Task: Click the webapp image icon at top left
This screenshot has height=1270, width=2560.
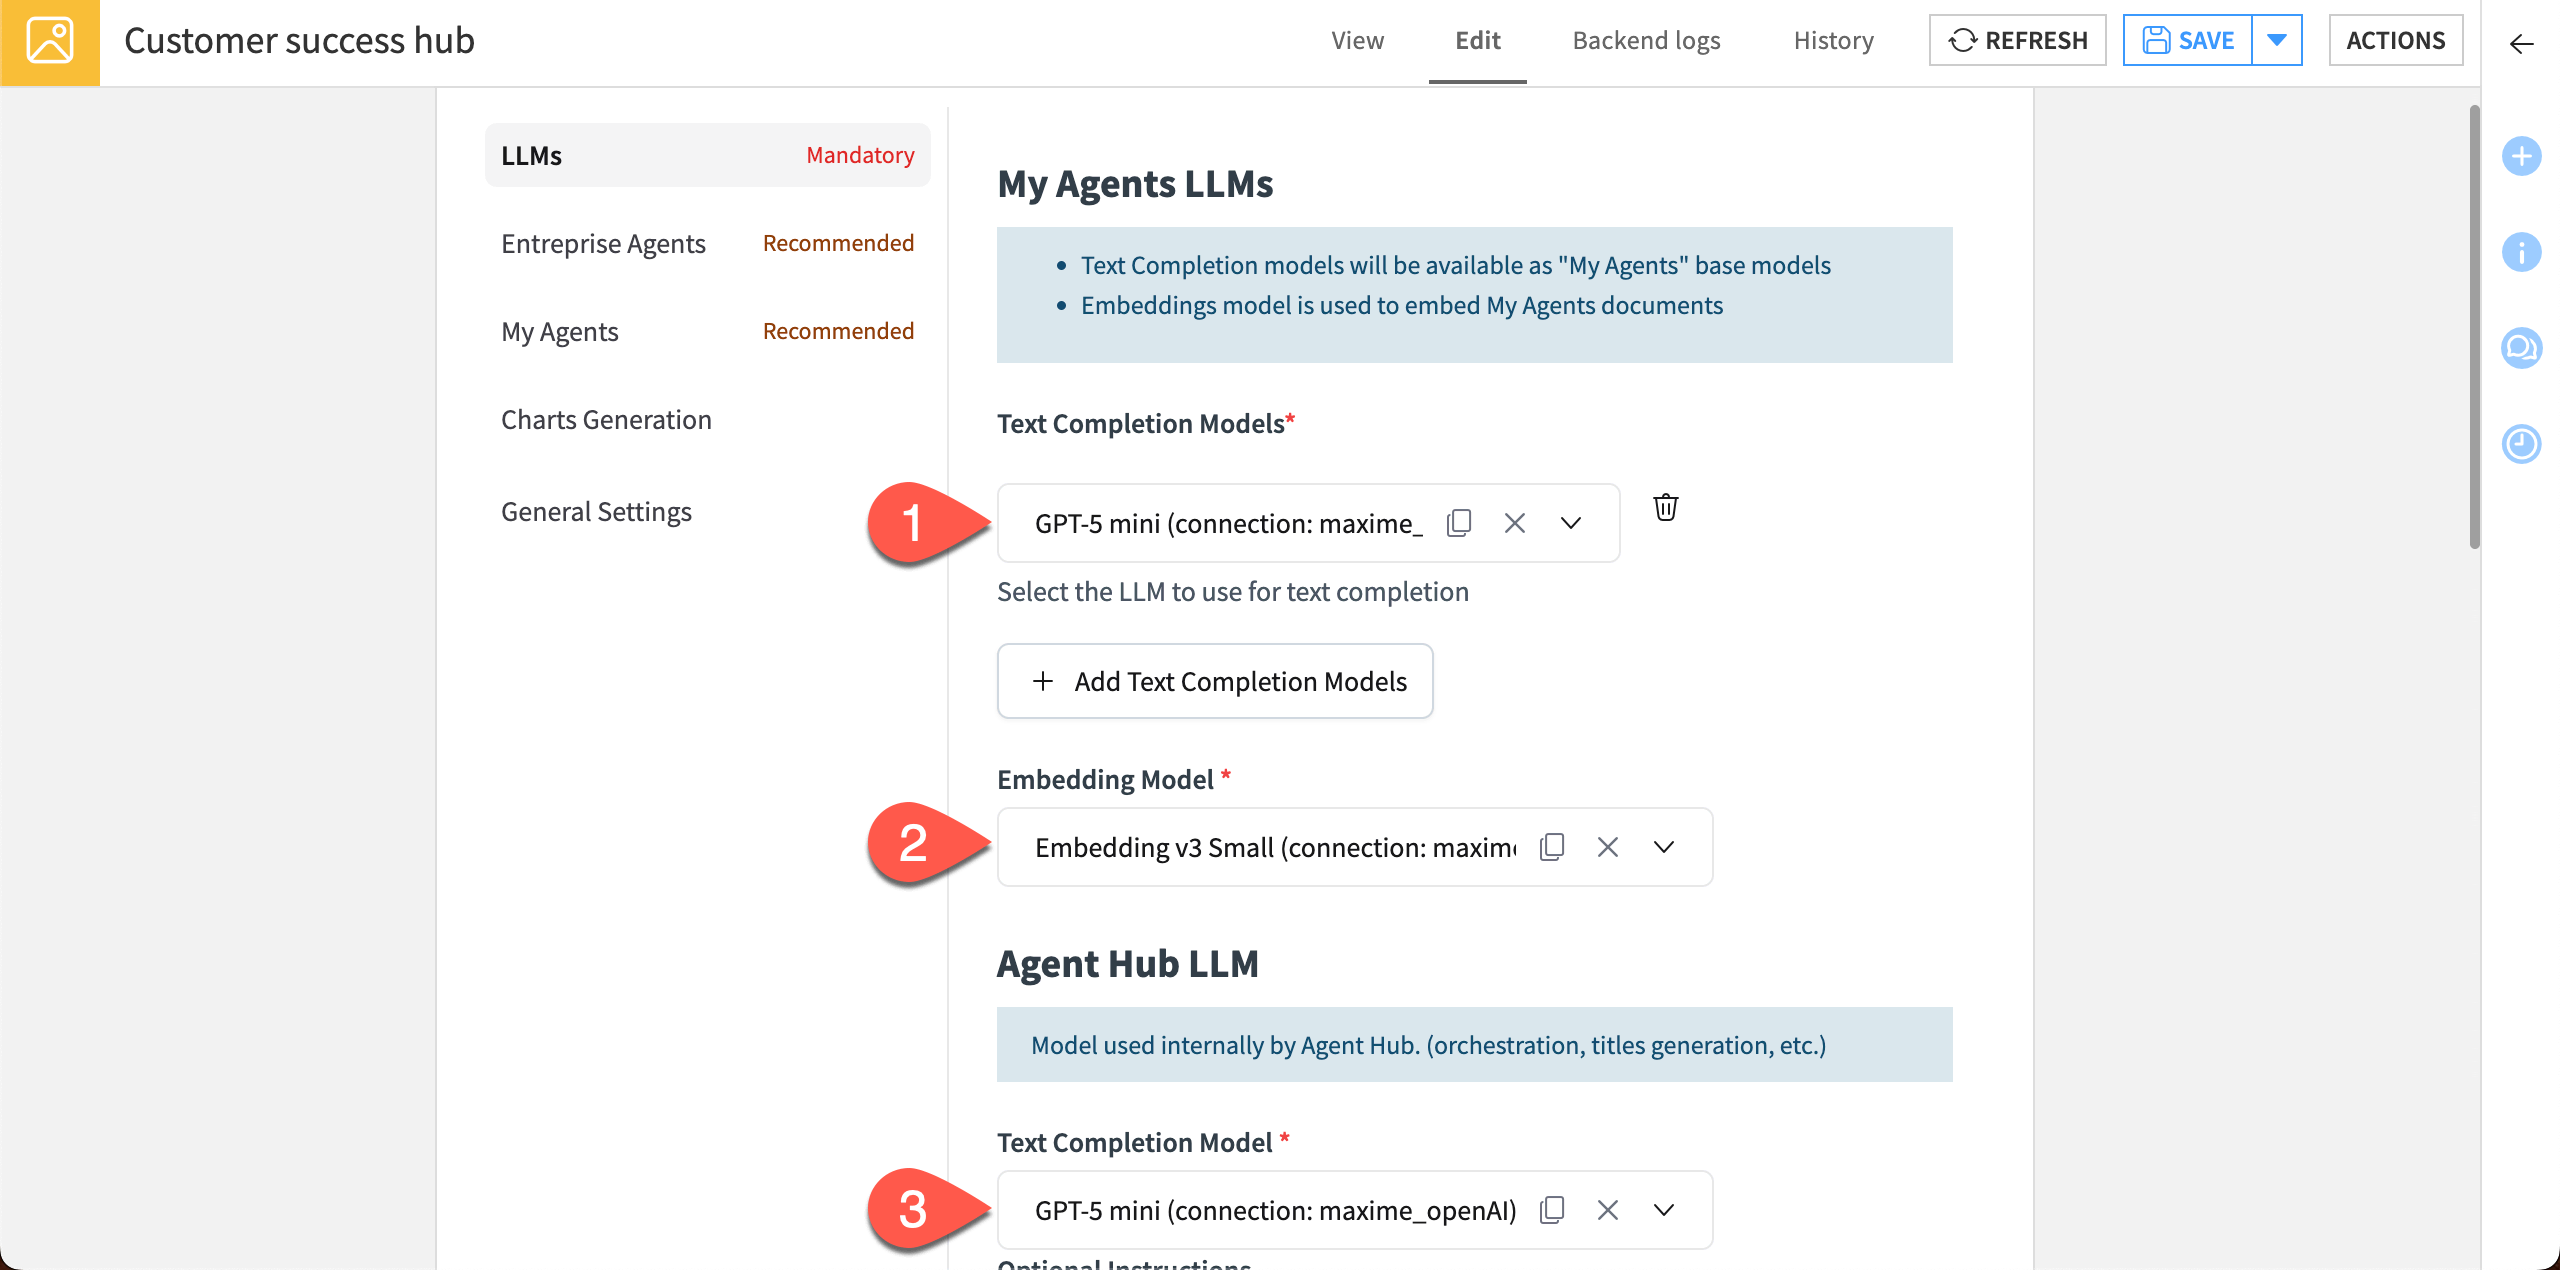Action: tap(50, 42)
